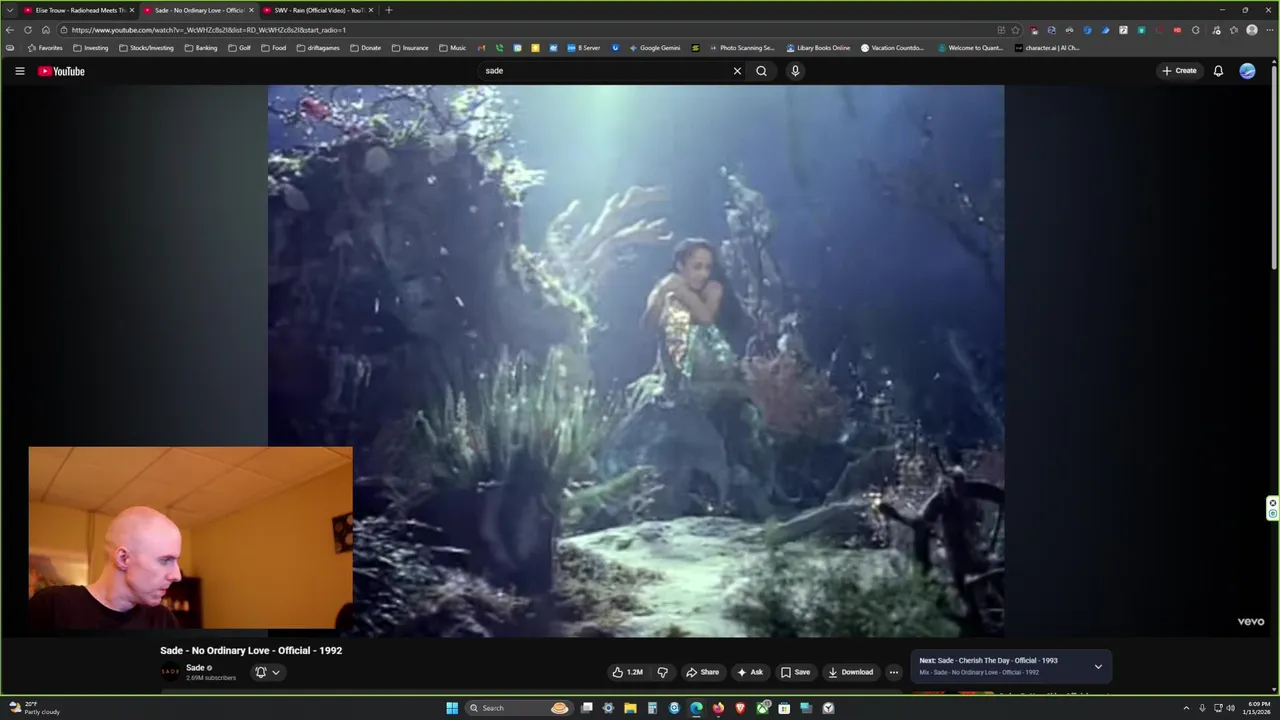The image size is (1280, 720).
Task: Open Welcome to Quant bookmark
Action: click(x=970, y=48)
